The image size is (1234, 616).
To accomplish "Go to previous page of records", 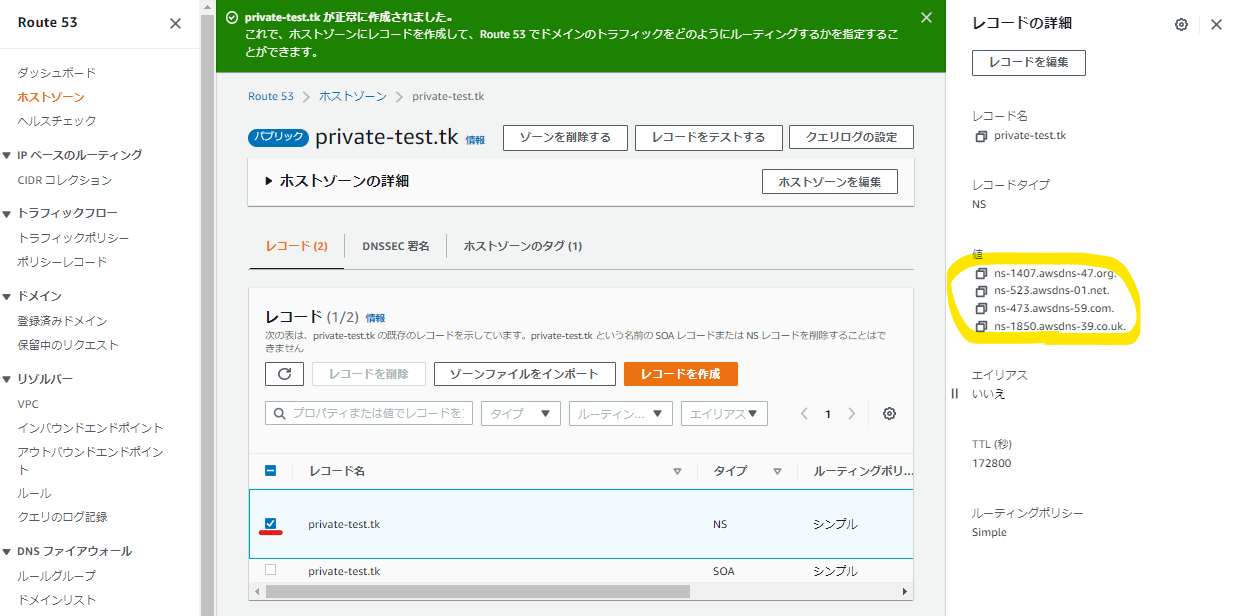I will click(x=804, y=414).
